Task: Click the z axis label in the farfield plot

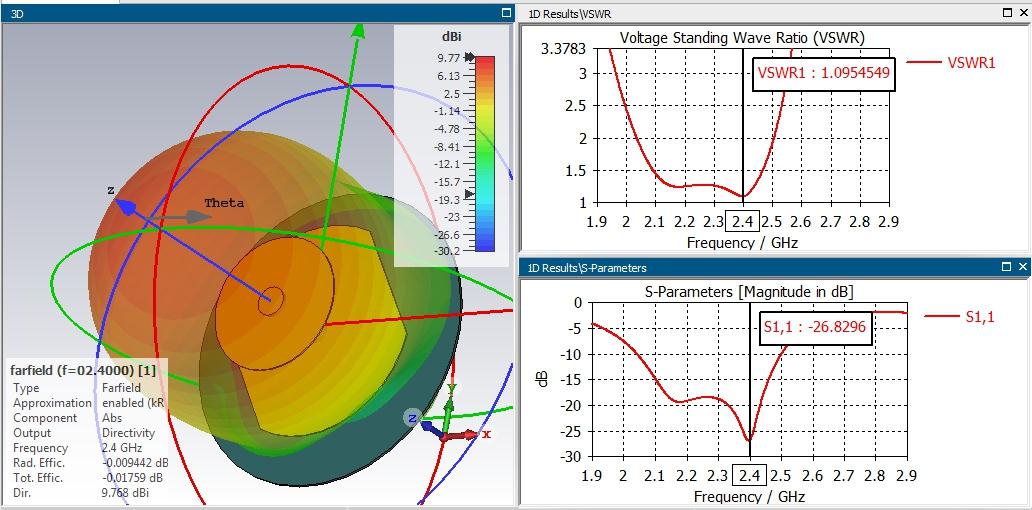Action: [111, 191]
